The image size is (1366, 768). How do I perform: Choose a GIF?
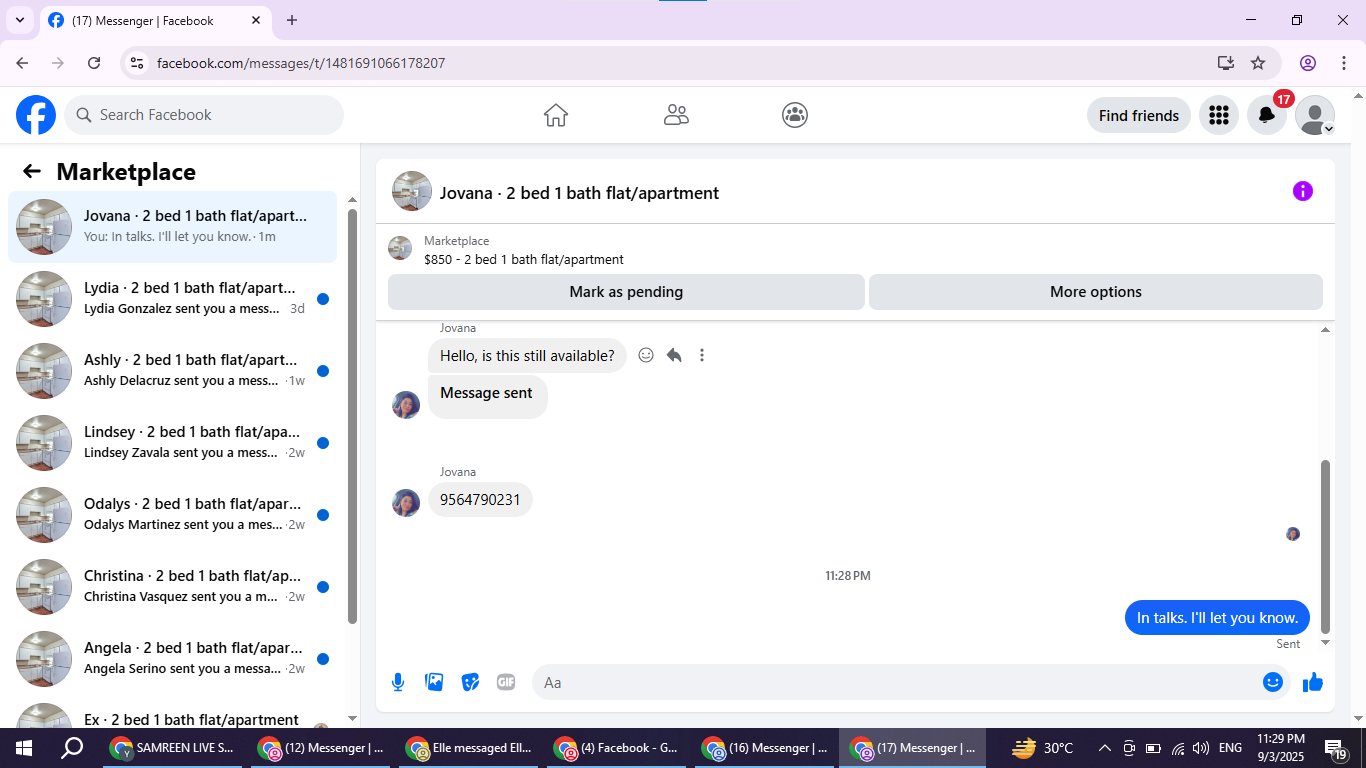tap(506, 682)
